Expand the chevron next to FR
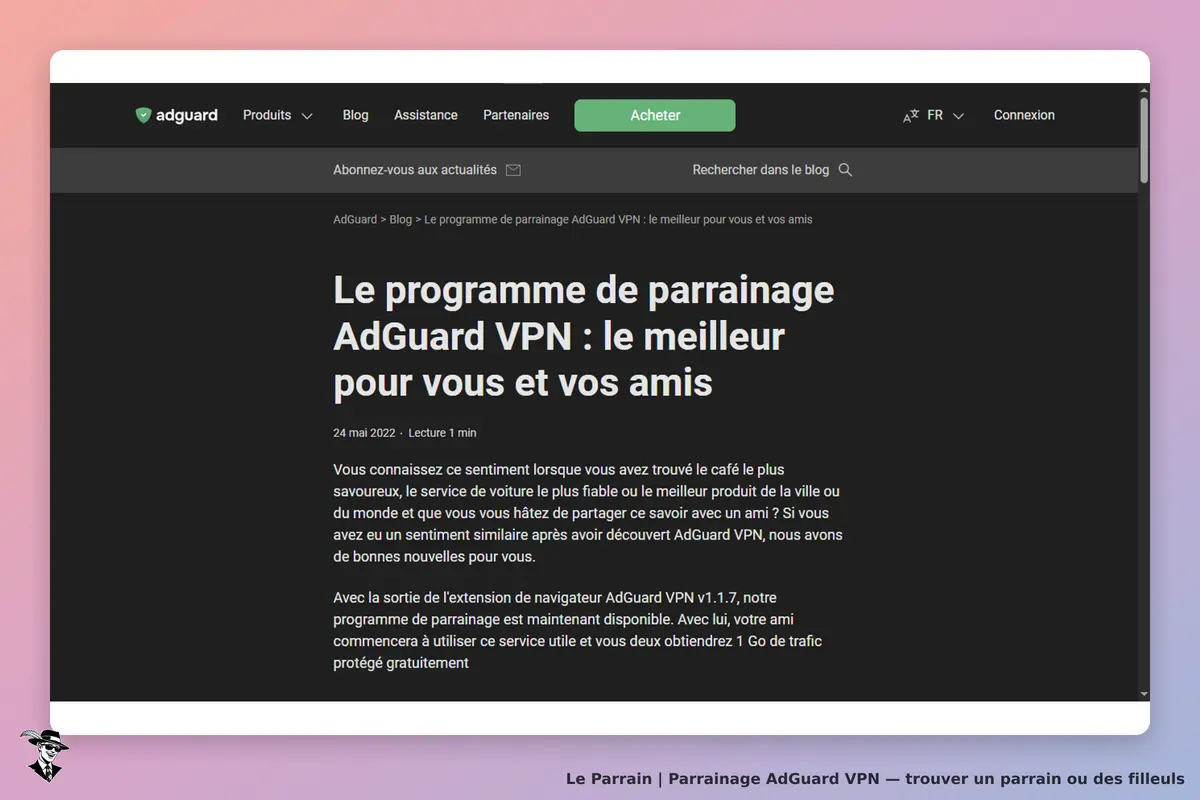Image resolution: width=1200 pixels, height=800 pixels. (x=958, y=116)
